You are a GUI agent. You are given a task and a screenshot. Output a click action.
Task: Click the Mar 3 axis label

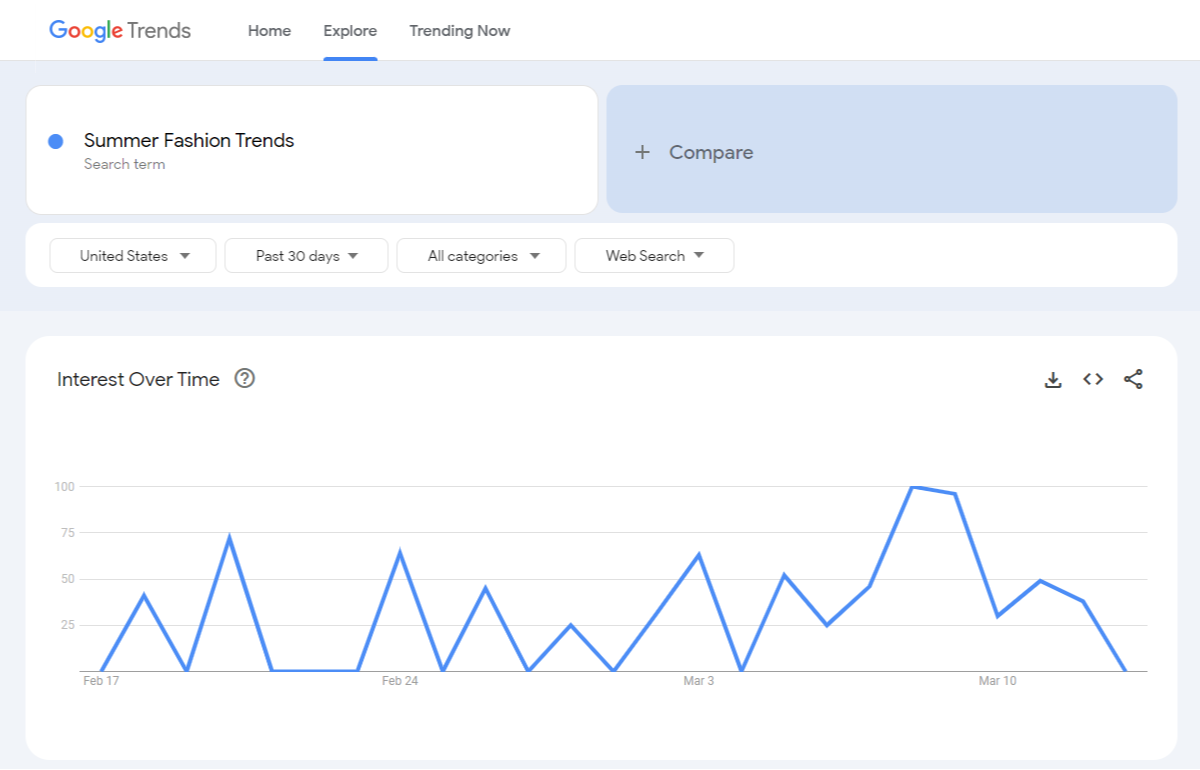pyautogui.click(x=699, y=681)
